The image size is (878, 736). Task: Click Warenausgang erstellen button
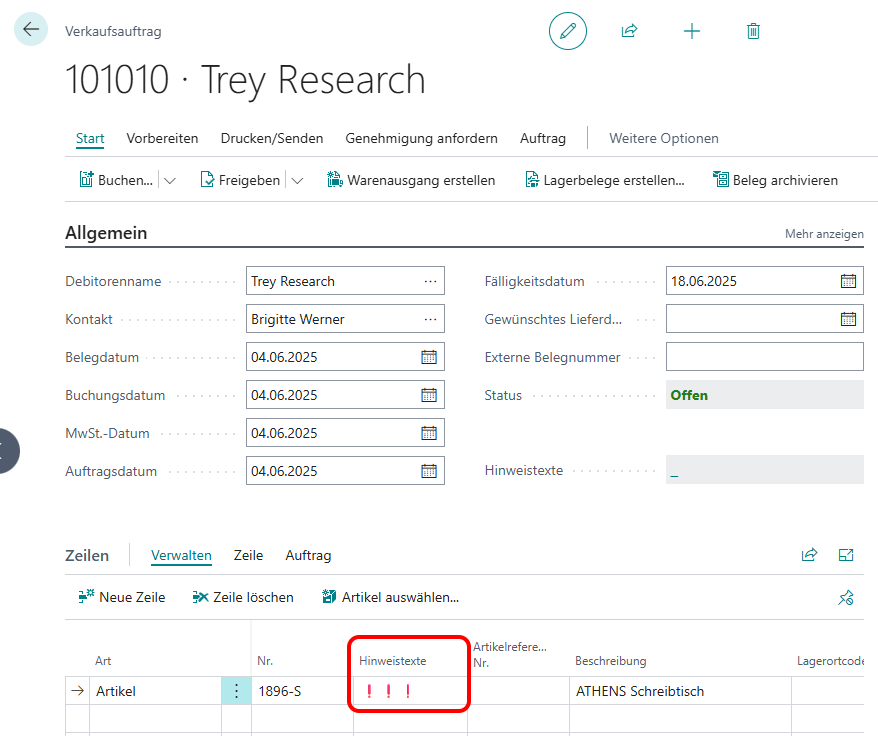coord(410,181)
